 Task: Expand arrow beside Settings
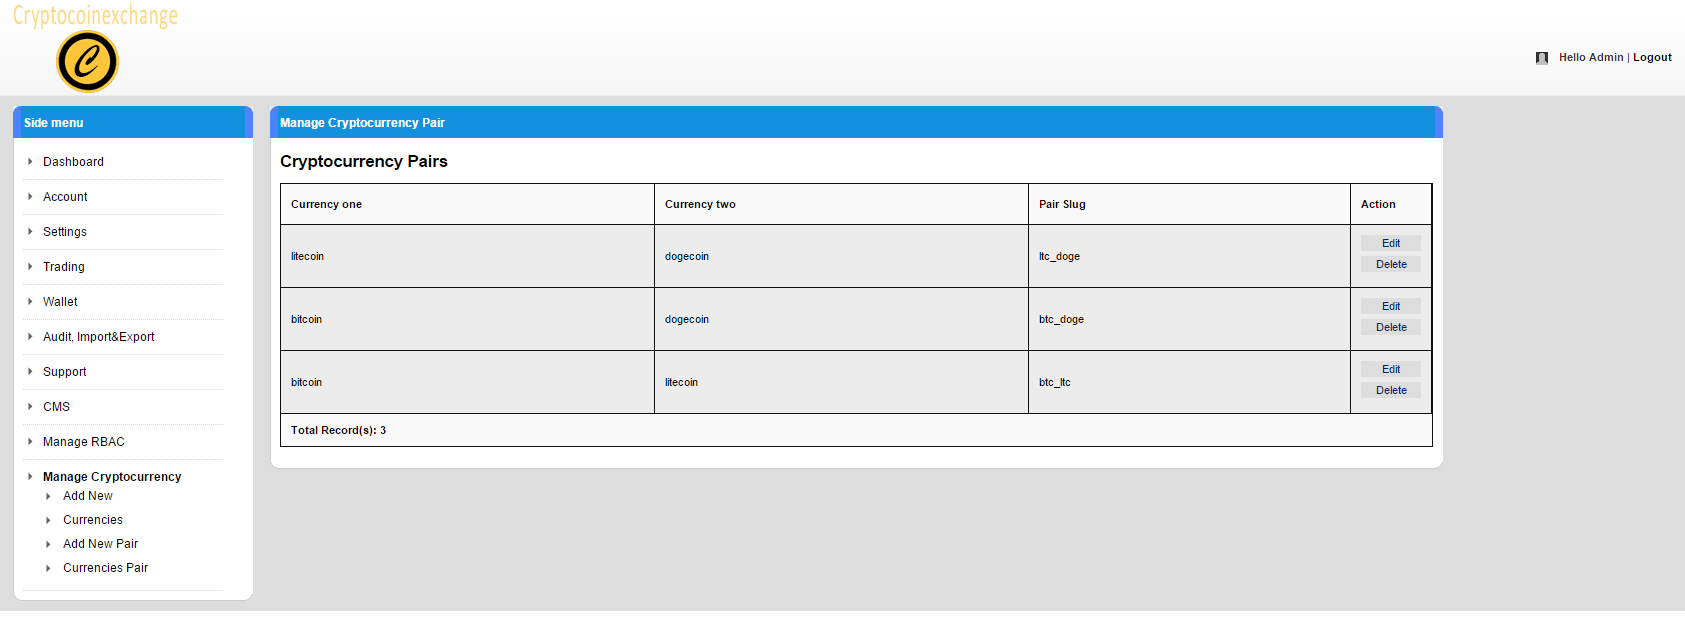pyautogui.click(x=30, y=231)
